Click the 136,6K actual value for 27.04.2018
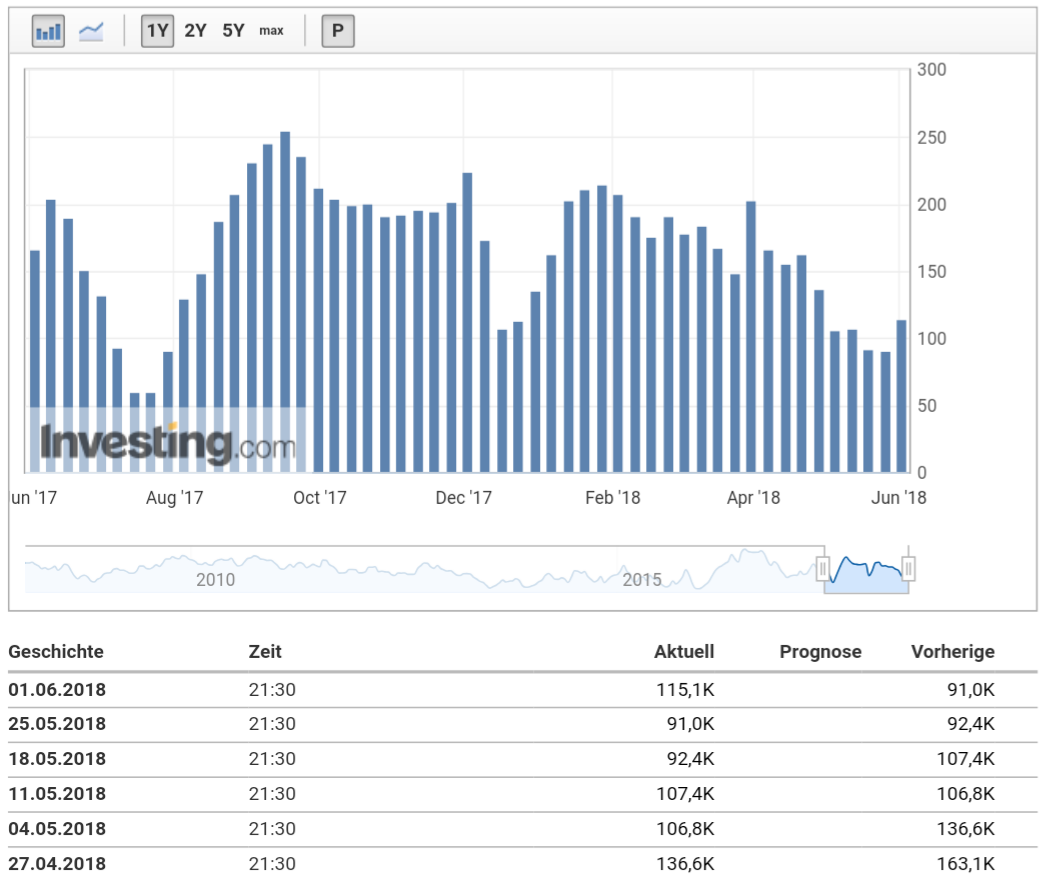This screenshot has width=1055, height=887. coord(686,864)
